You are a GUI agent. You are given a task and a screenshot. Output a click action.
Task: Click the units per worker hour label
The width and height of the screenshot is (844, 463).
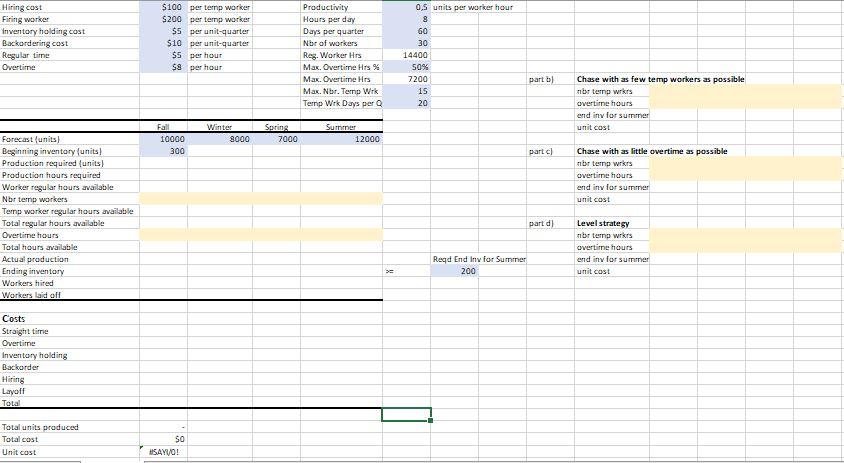(x=473, y=7)
